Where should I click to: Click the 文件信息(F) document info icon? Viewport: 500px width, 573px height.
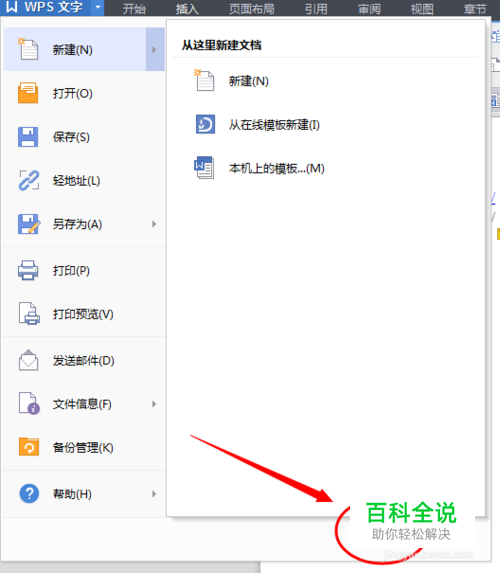pos(29,403)
